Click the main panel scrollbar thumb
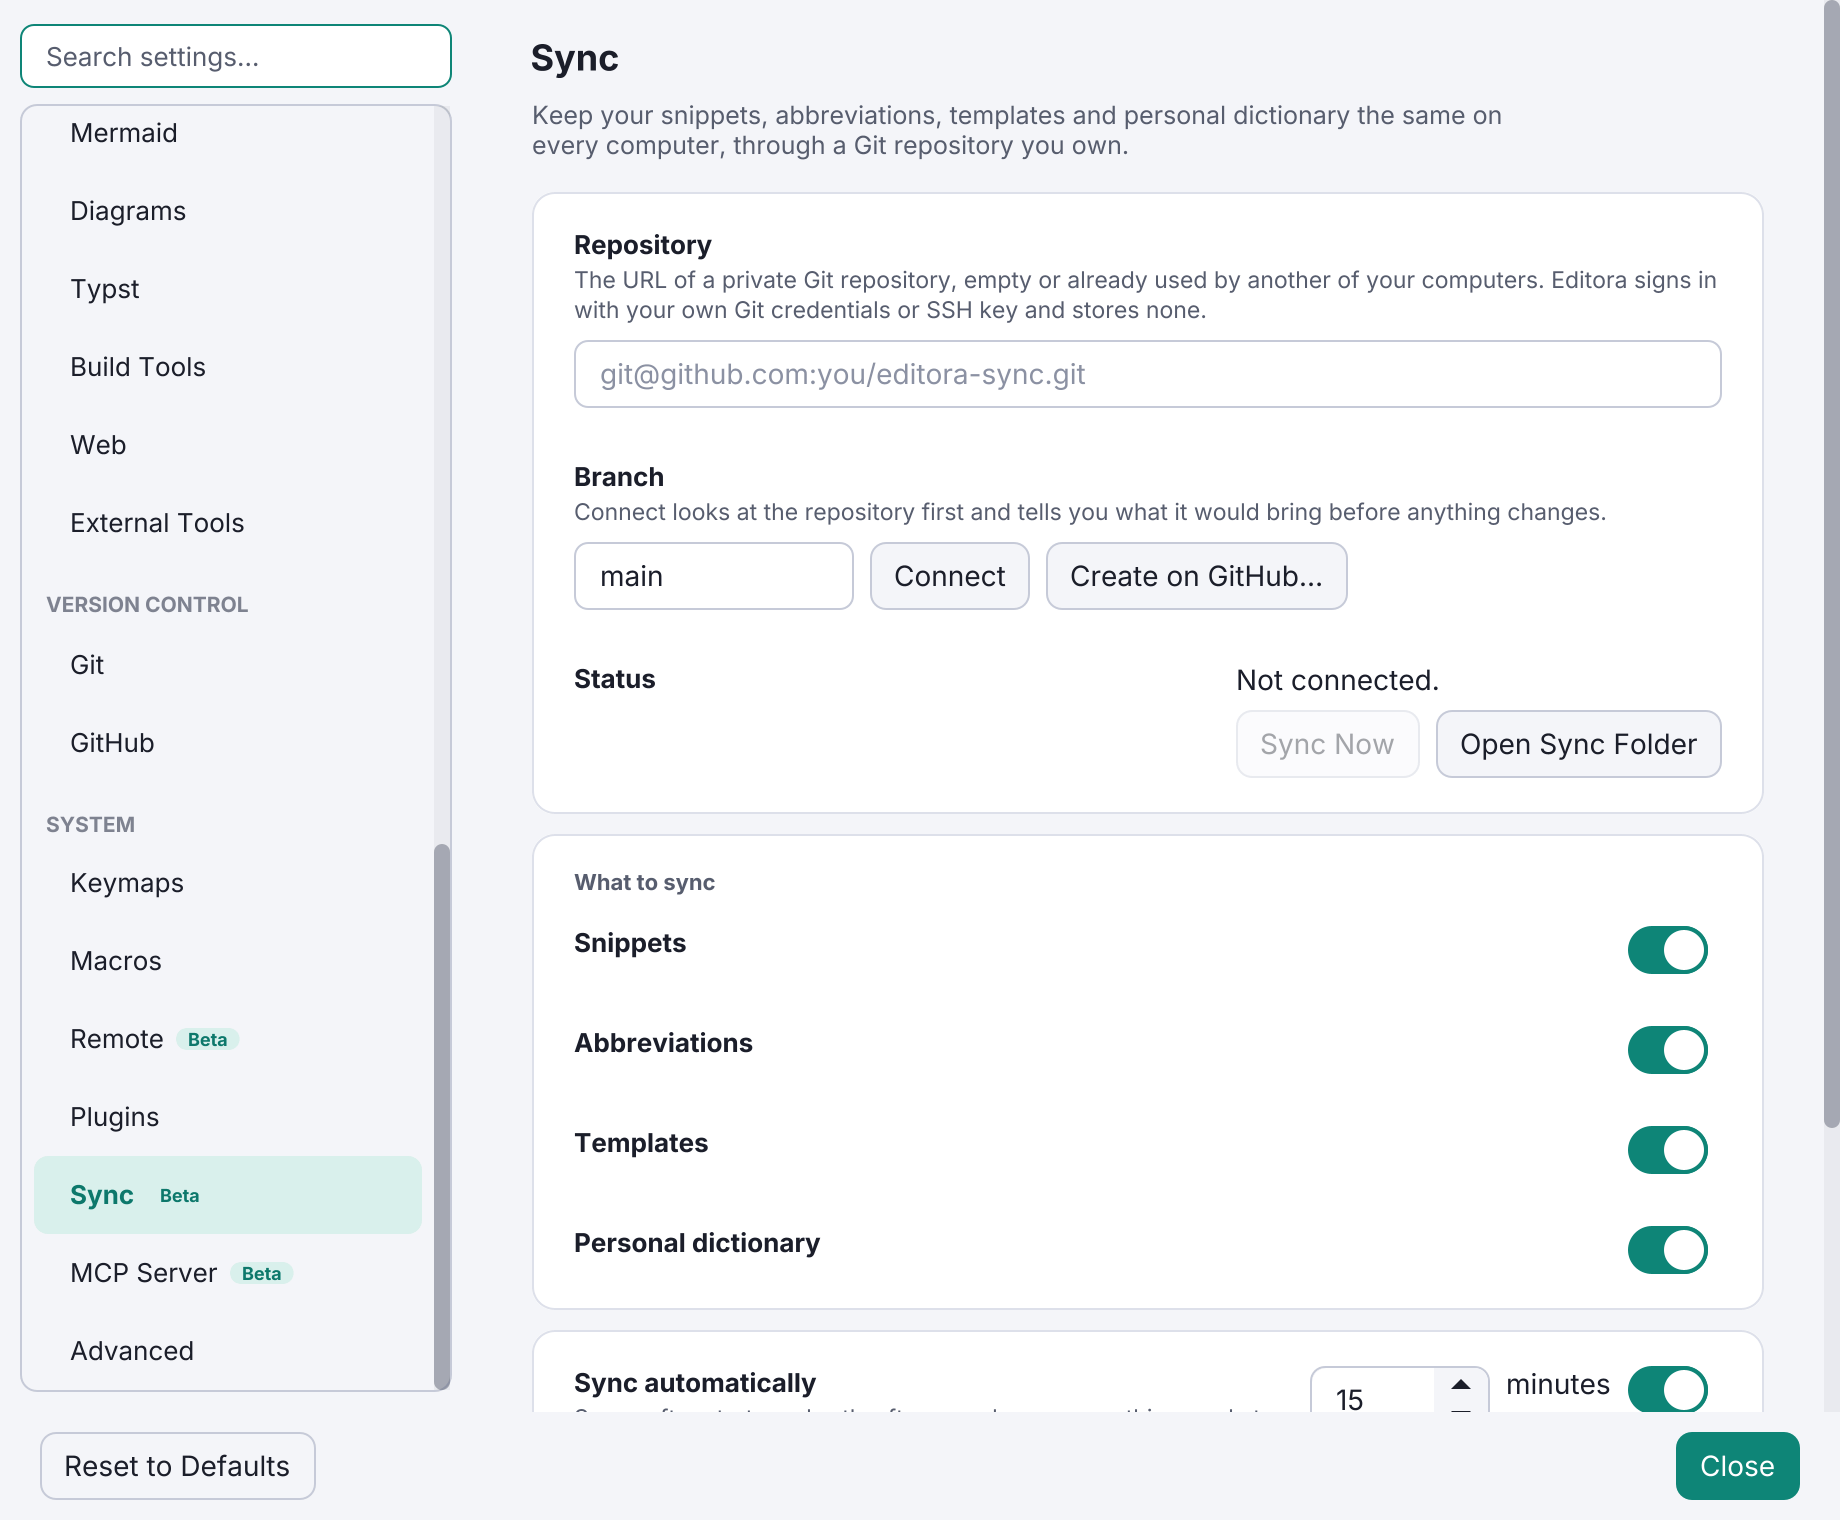The image size is (1840, 1520). (x=1831, y=564)
